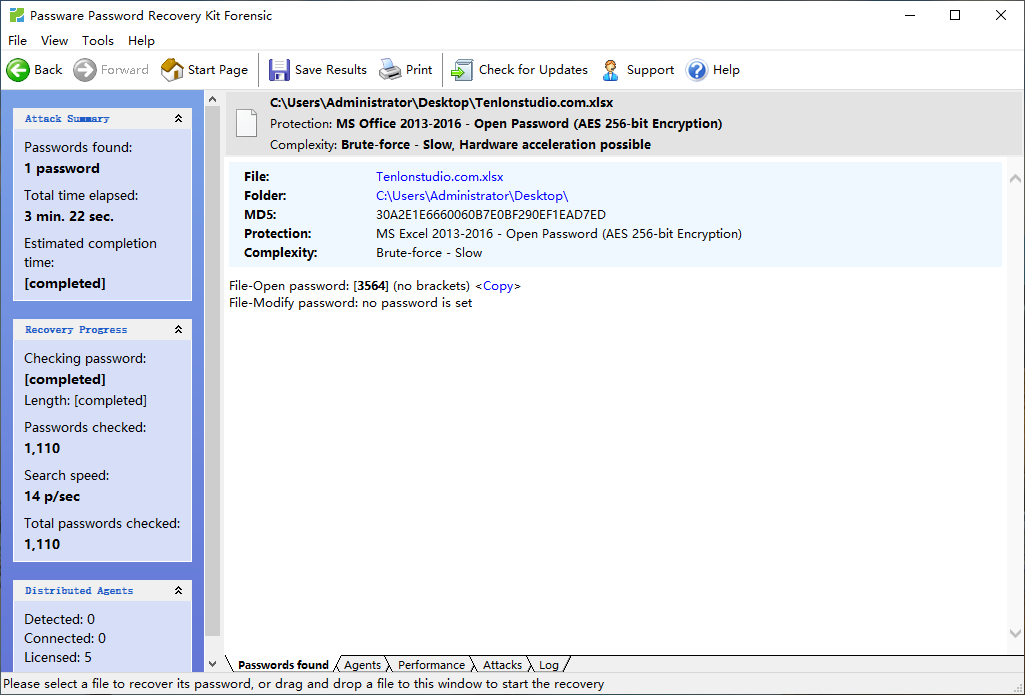This screenshot has height=695, width=1025.
Task: Click the green Back arrow icon
Action: point(18,70)
